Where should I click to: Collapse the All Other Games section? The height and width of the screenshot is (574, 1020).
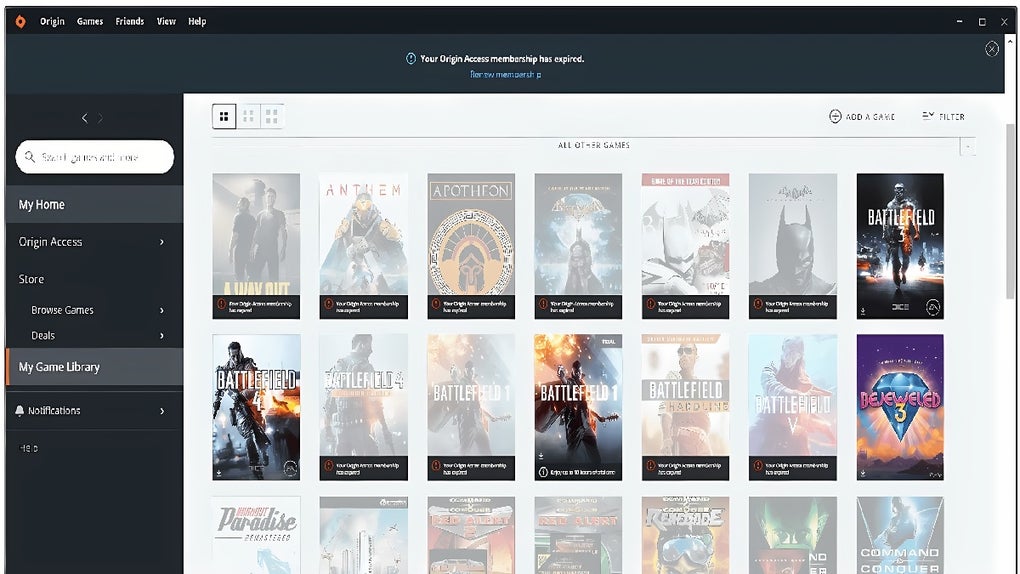click(x=967, y=146)
